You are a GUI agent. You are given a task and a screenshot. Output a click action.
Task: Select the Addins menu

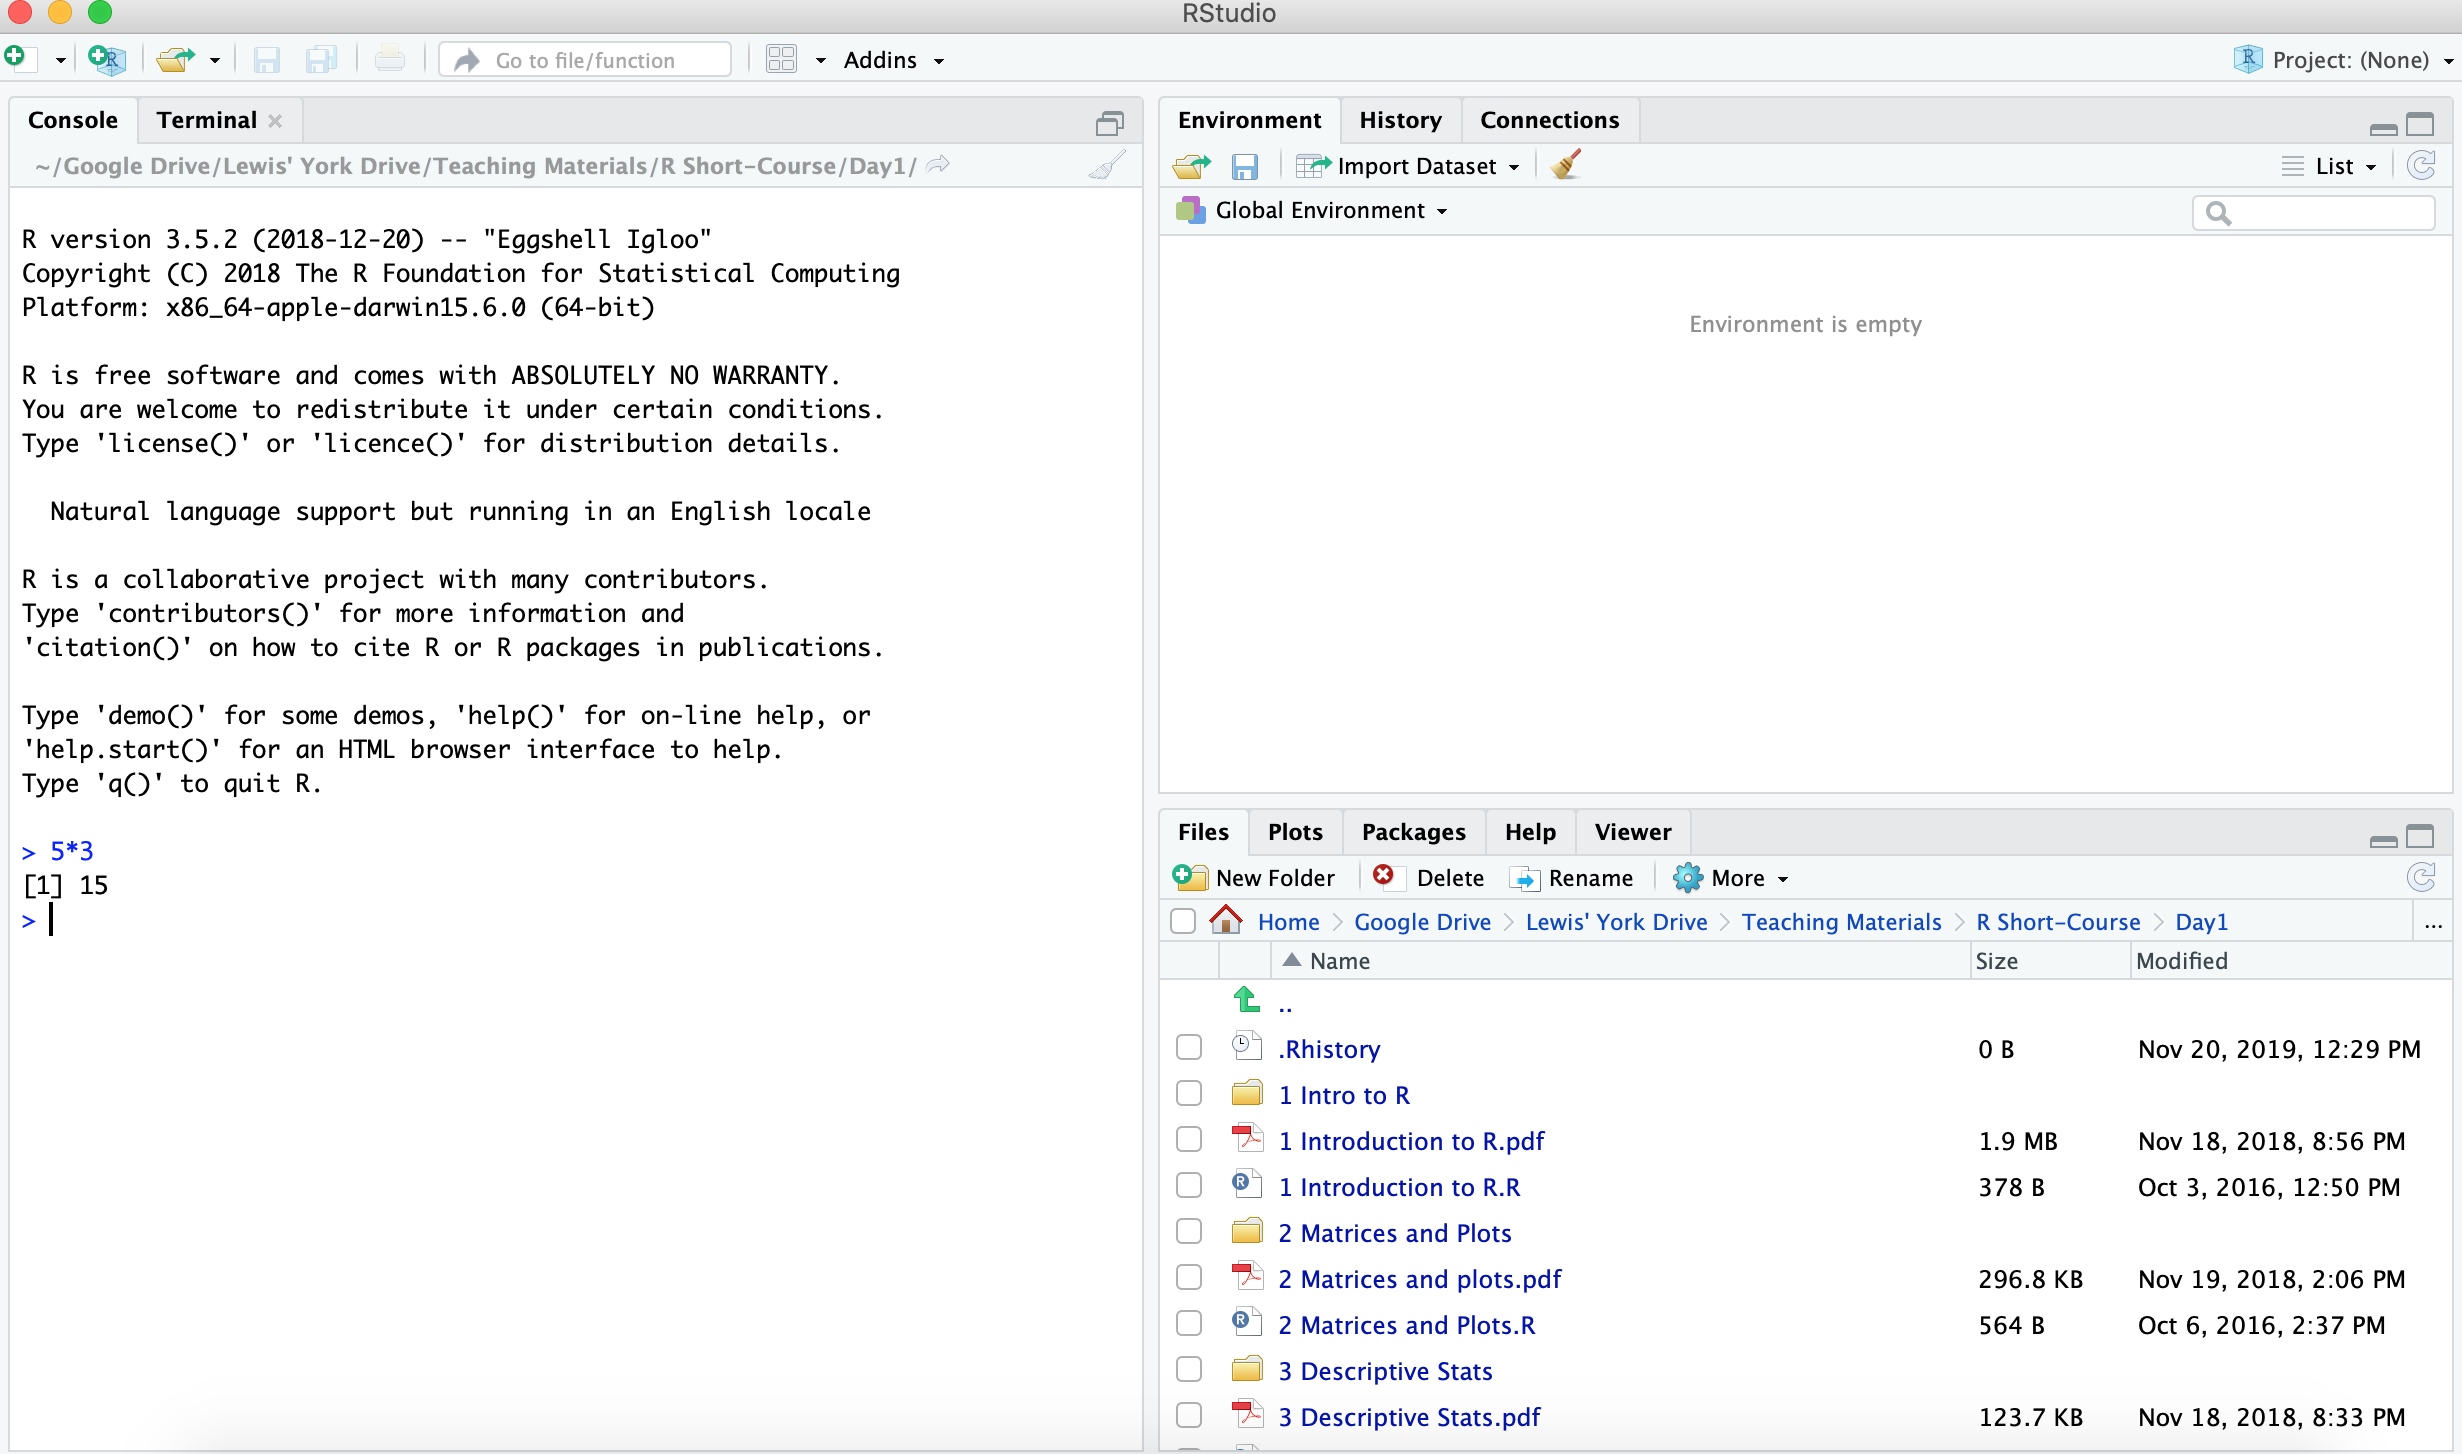coord(893,59)
